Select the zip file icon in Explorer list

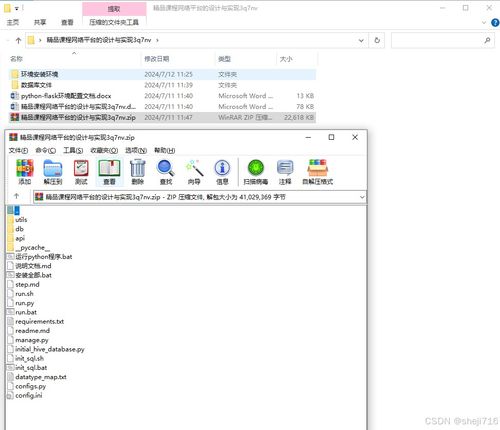click(15, 117)
